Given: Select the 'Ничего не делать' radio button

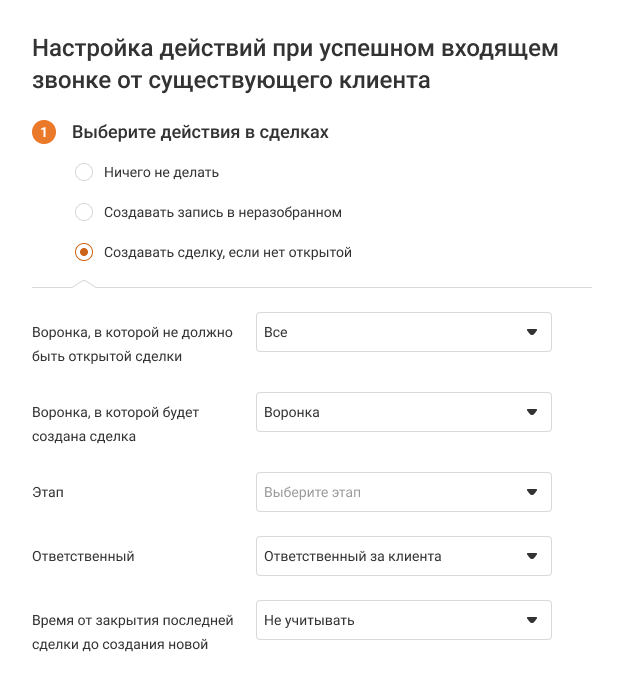Looking at the screenshot, I should (85, 172).
